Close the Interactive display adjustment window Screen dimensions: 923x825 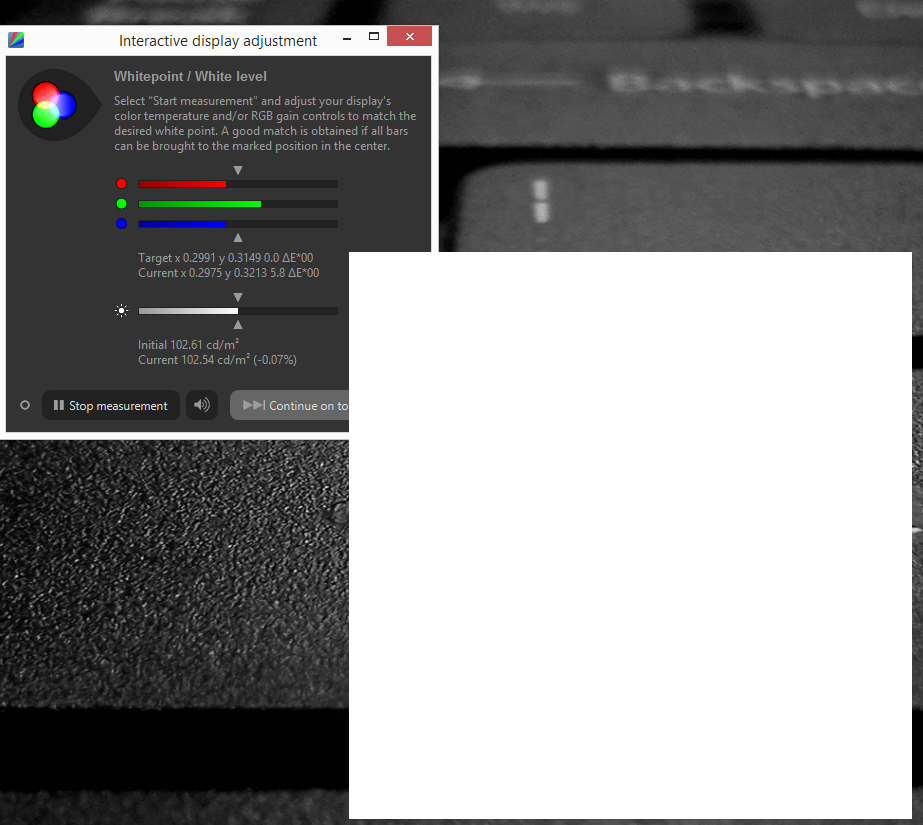(410, 36)
